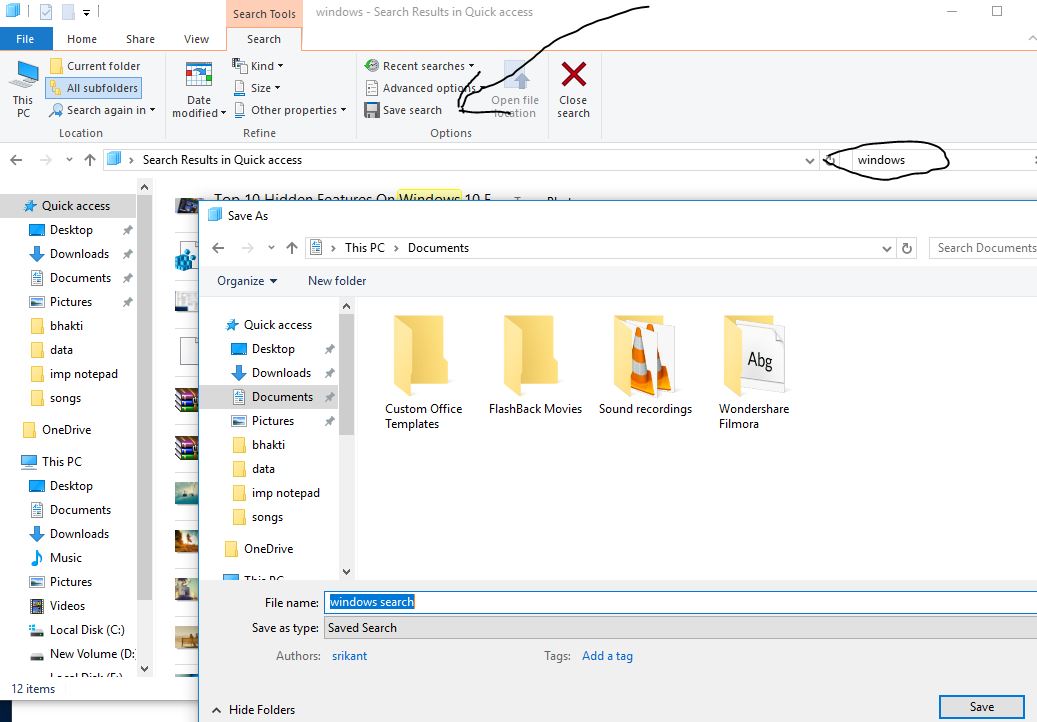The height and width of the screenshot is (722, 1037).
Task: Switch to the View ribbon tab
Action: 196,39
